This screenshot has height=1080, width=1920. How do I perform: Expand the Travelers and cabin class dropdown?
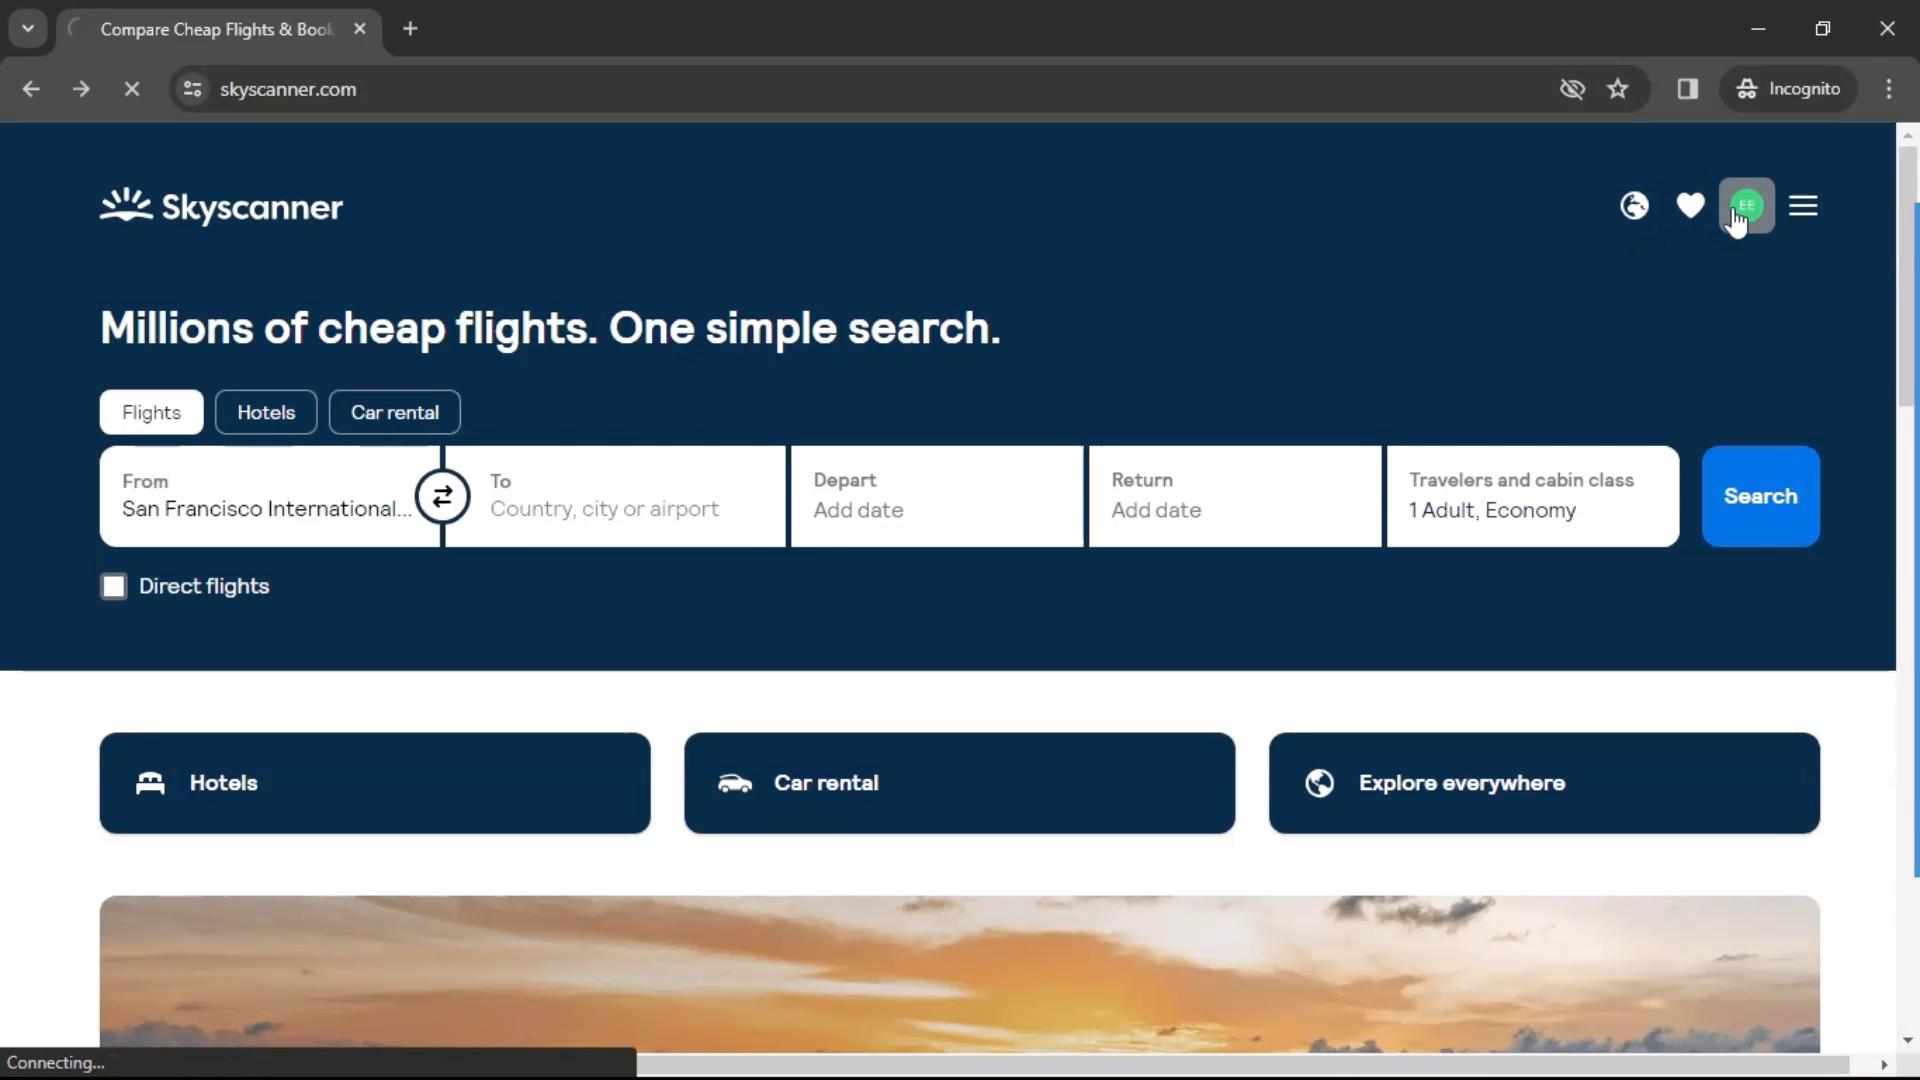[1532, 496]
